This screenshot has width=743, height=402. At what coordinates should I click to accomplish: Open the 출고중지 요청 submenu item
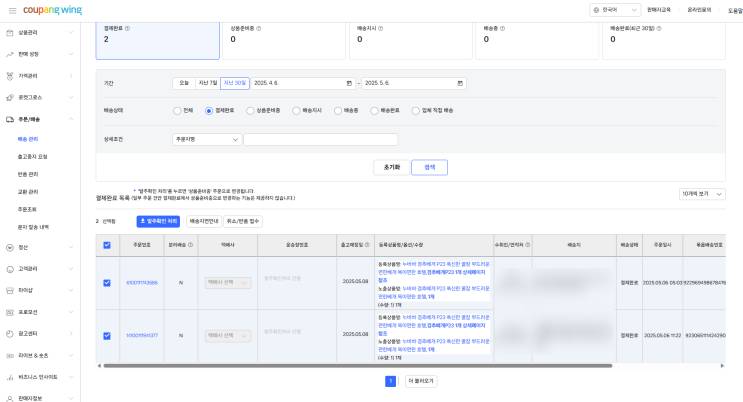[33, 157]
